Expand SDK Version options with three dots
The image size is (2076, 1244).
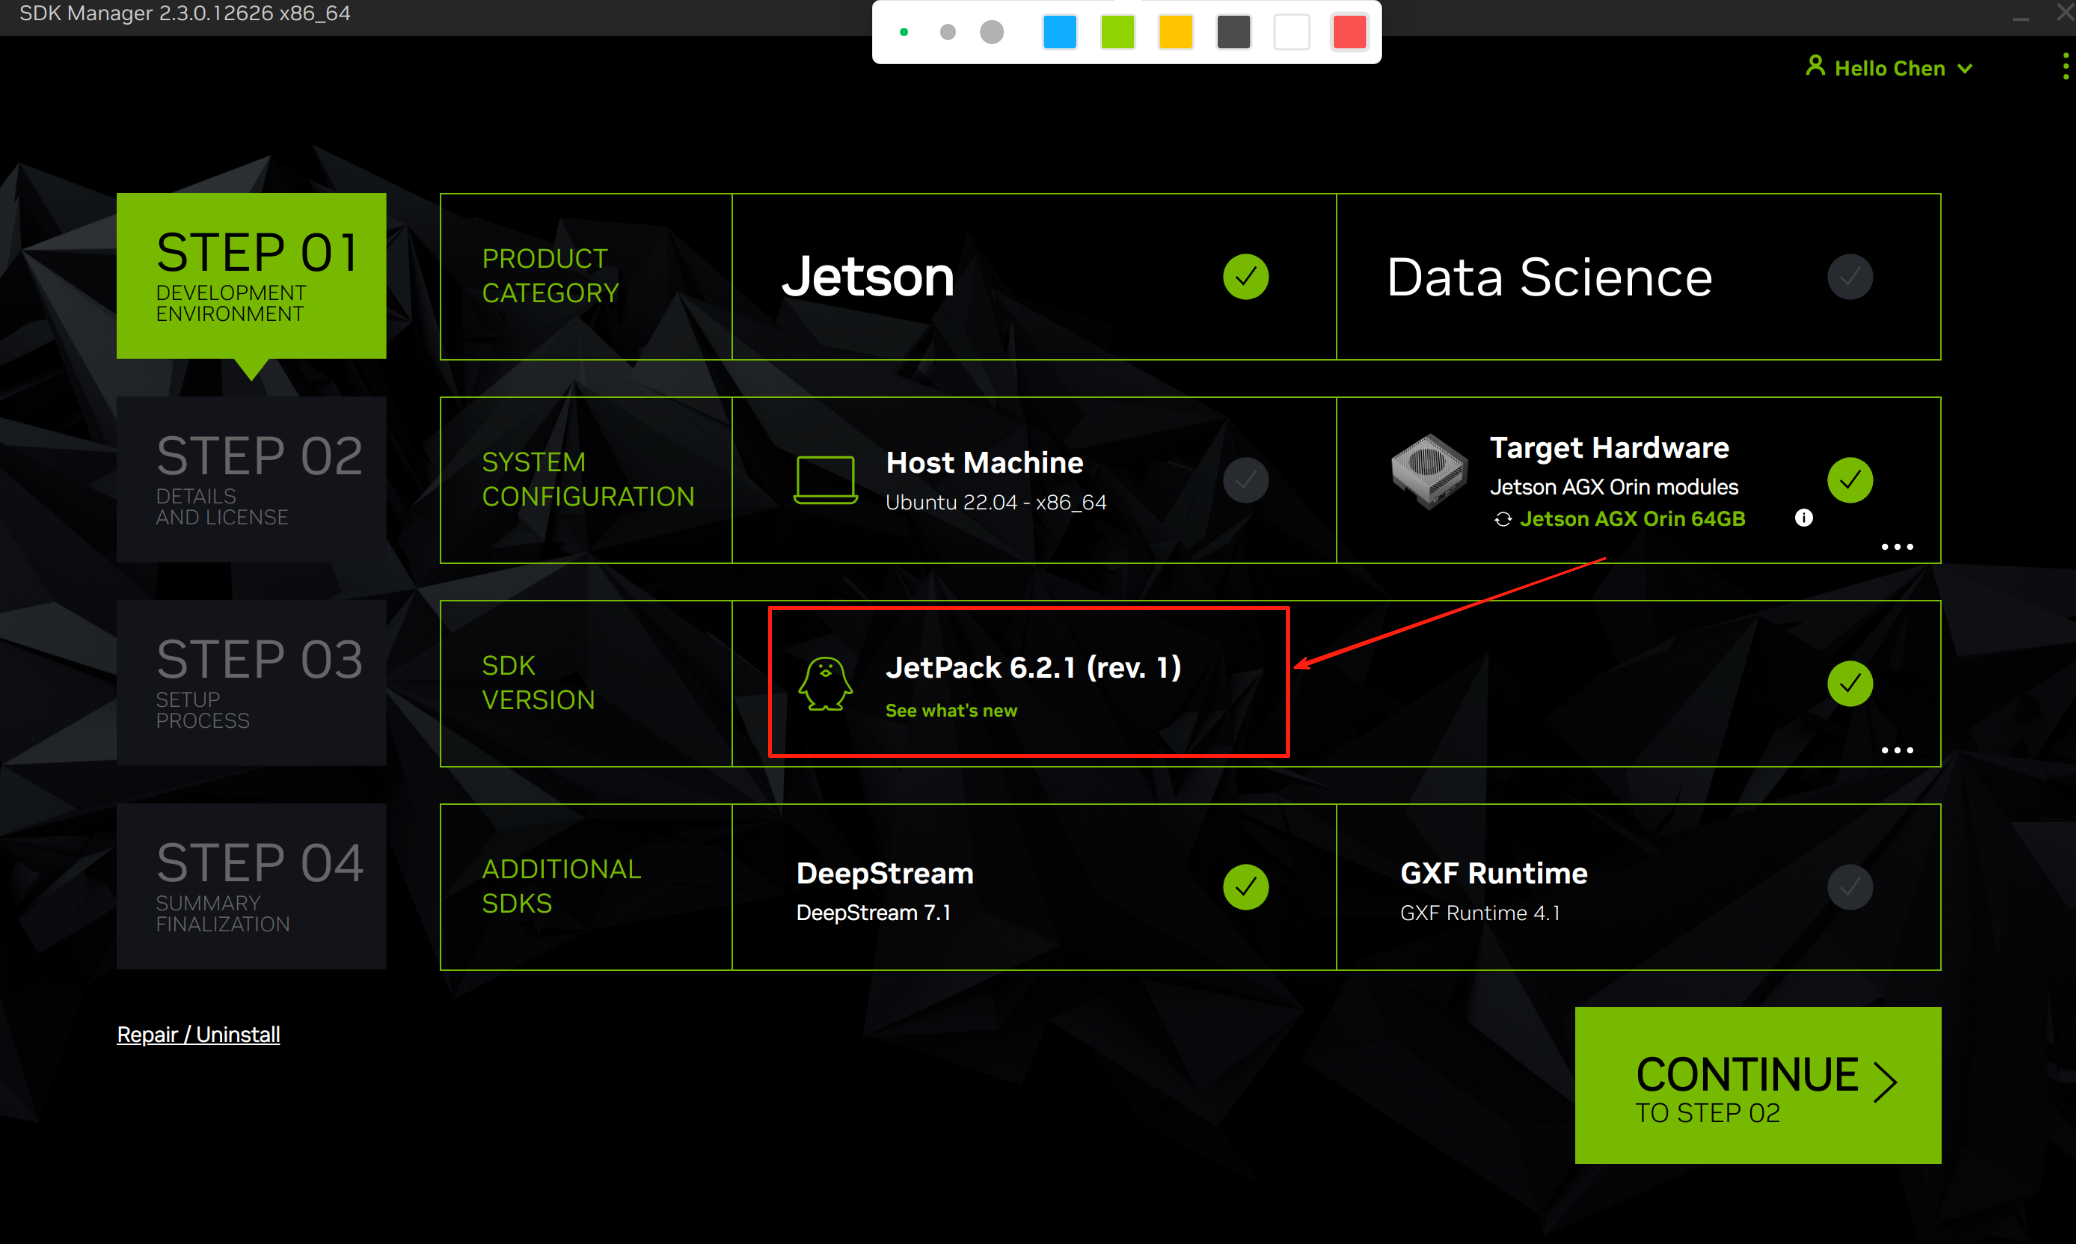click(x=1897, y=750)
